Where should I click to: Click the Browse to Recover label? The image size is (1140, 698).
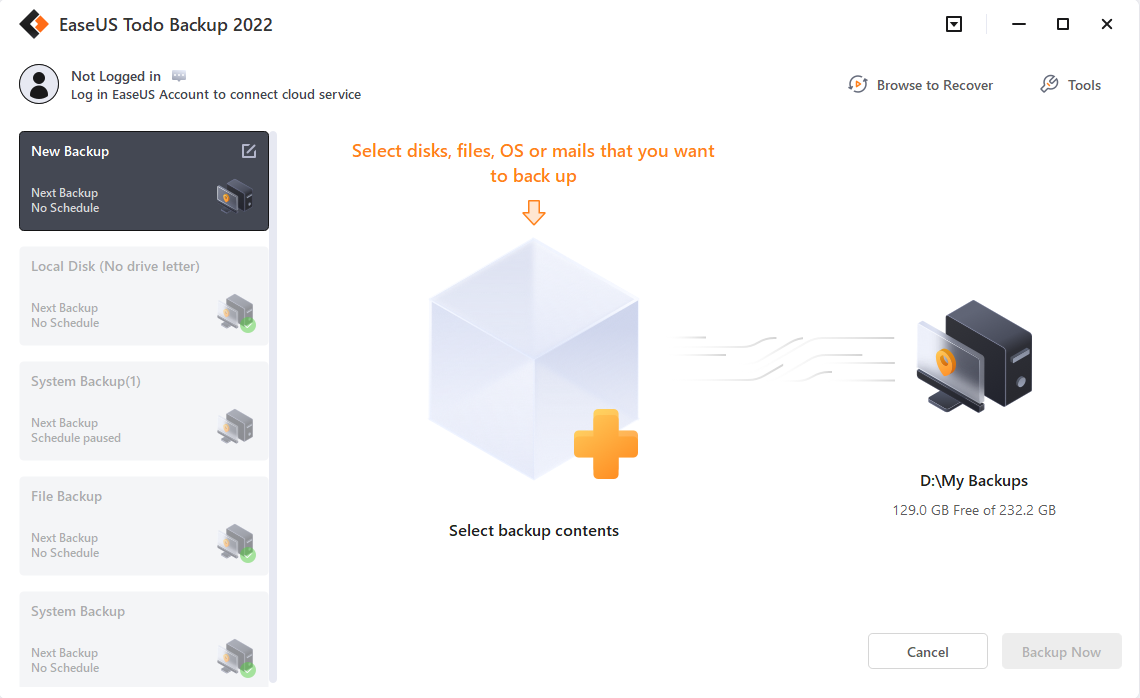(x=934, y=85)
